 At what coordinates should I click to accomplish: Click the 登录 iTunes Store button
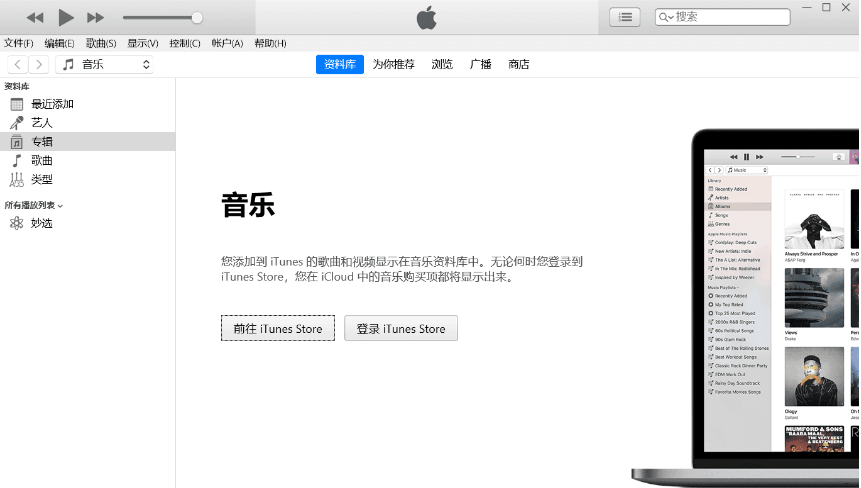pos(401,328)
